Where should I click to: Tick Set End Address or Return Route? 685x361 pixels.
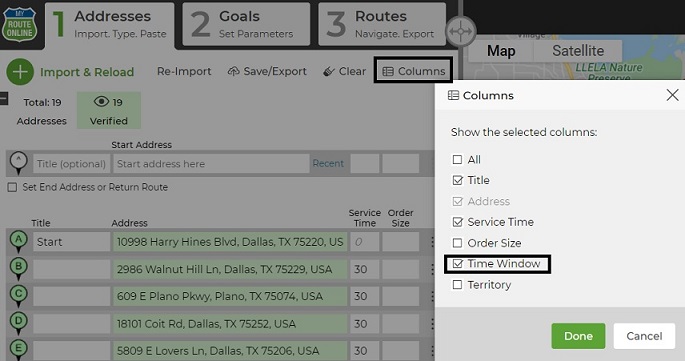pyautogui.click(x=12, y=187)
